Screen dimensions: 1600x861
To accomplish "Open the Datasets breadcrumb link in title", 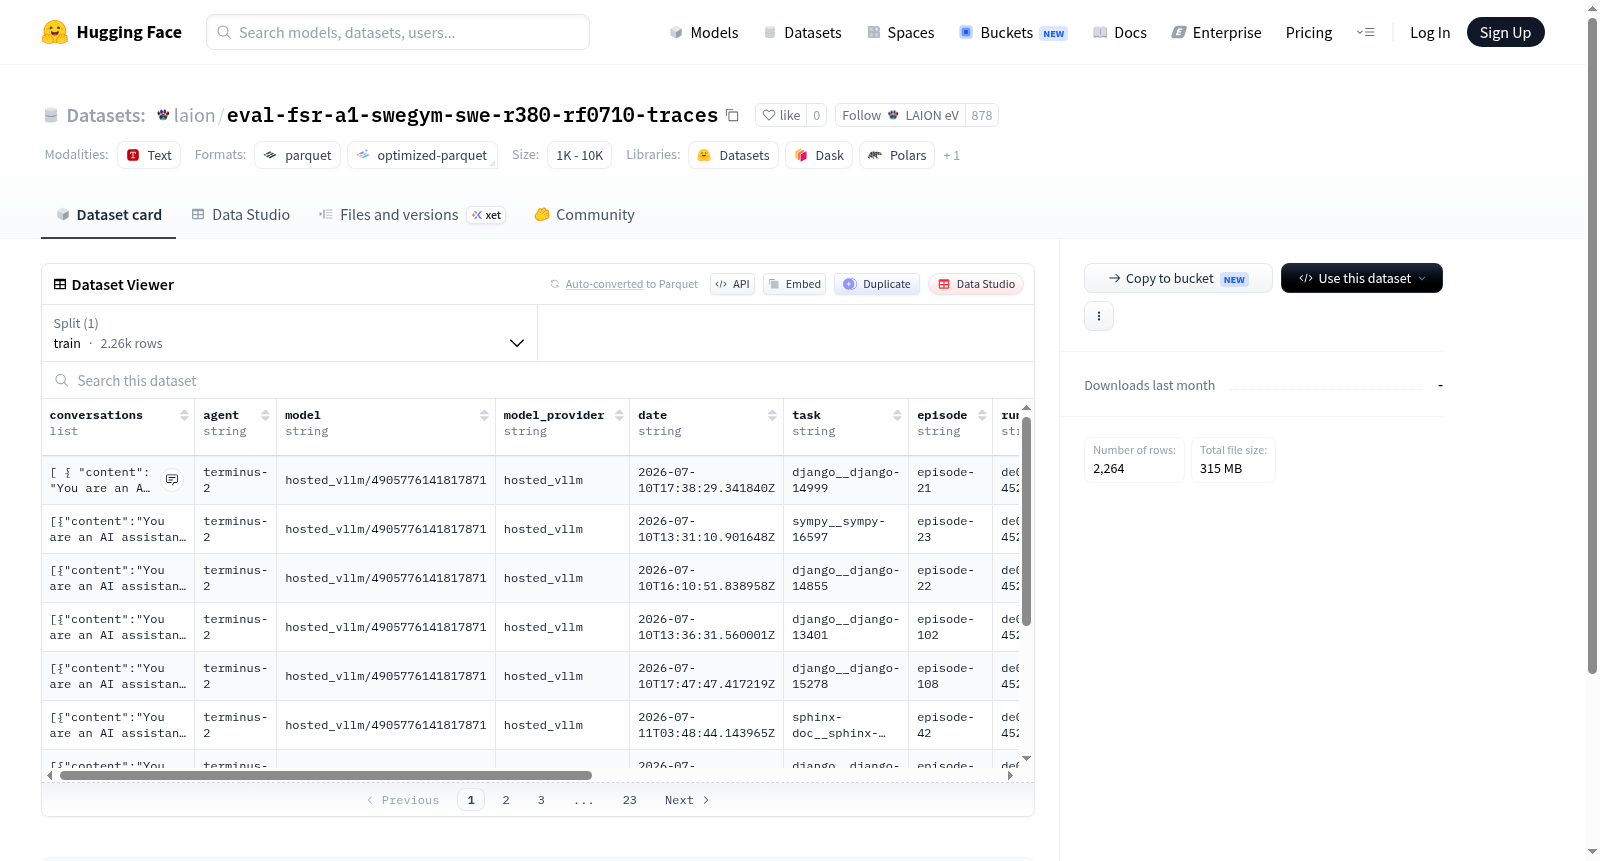I will point(106,115).
